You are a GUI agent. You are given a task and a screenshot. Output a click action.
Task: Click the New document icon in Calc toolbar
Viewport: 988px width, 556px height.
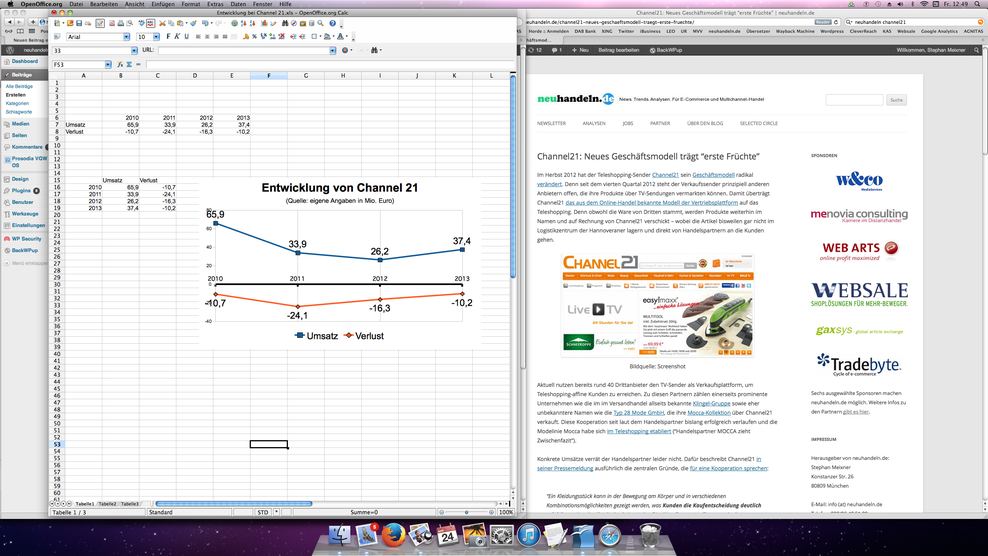click(x=57, y=23)
